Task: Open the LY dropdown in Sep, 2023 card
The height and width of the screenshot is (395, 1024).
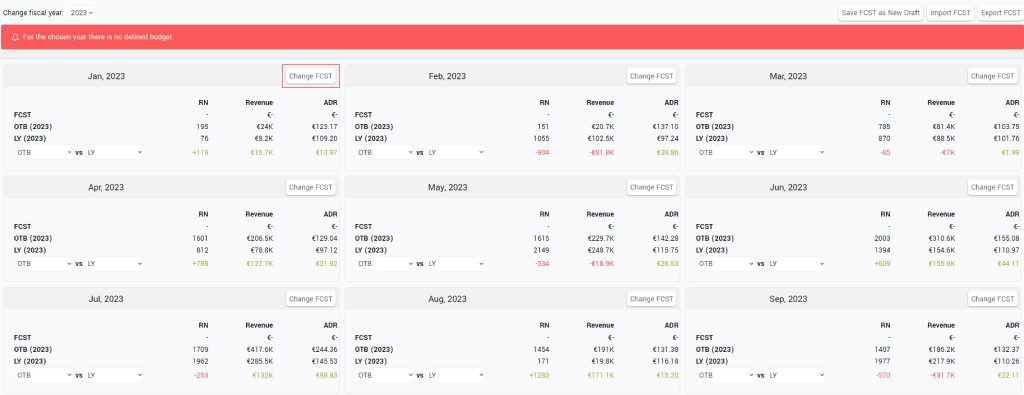Action: pos(796,375)
